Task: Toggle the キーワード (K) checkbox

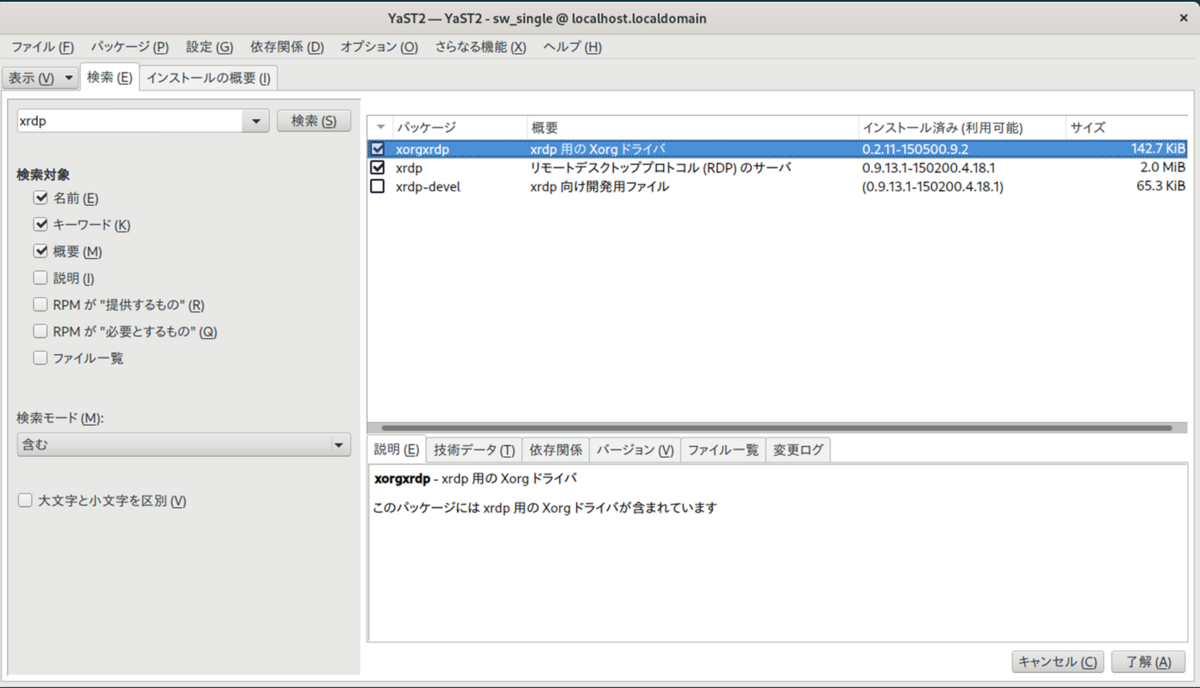Action: (x=41, y=225)
